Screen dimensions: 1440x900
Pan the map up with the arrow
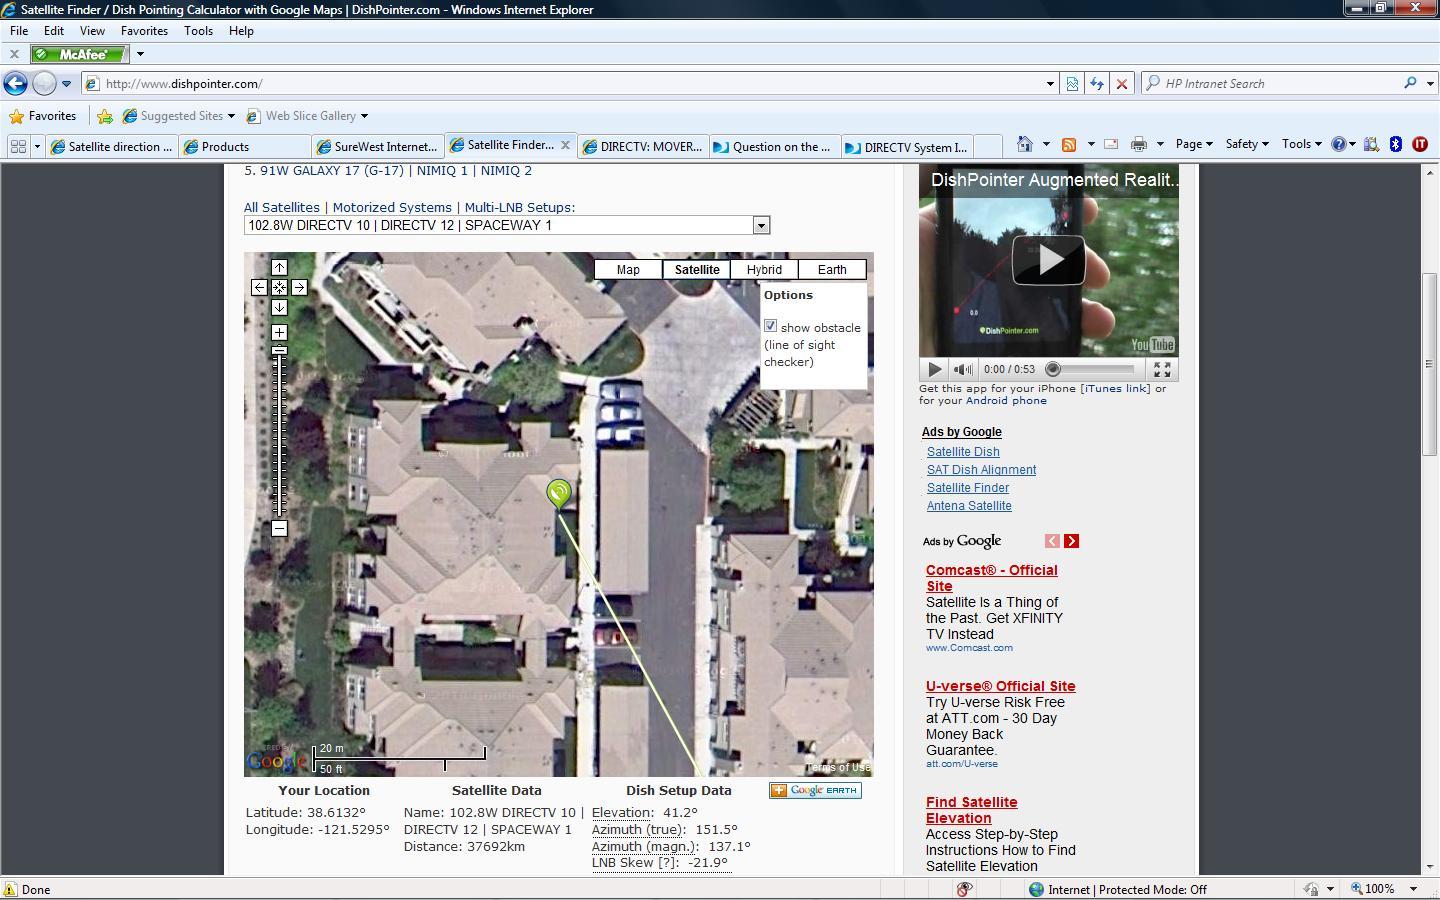coord(279,267)
